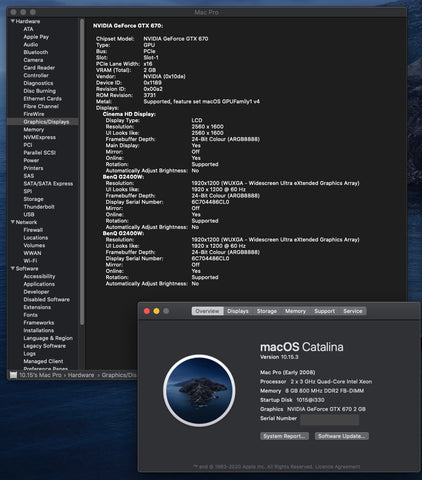
Task: Select Volumes under Network
Action: click(34, 245)
